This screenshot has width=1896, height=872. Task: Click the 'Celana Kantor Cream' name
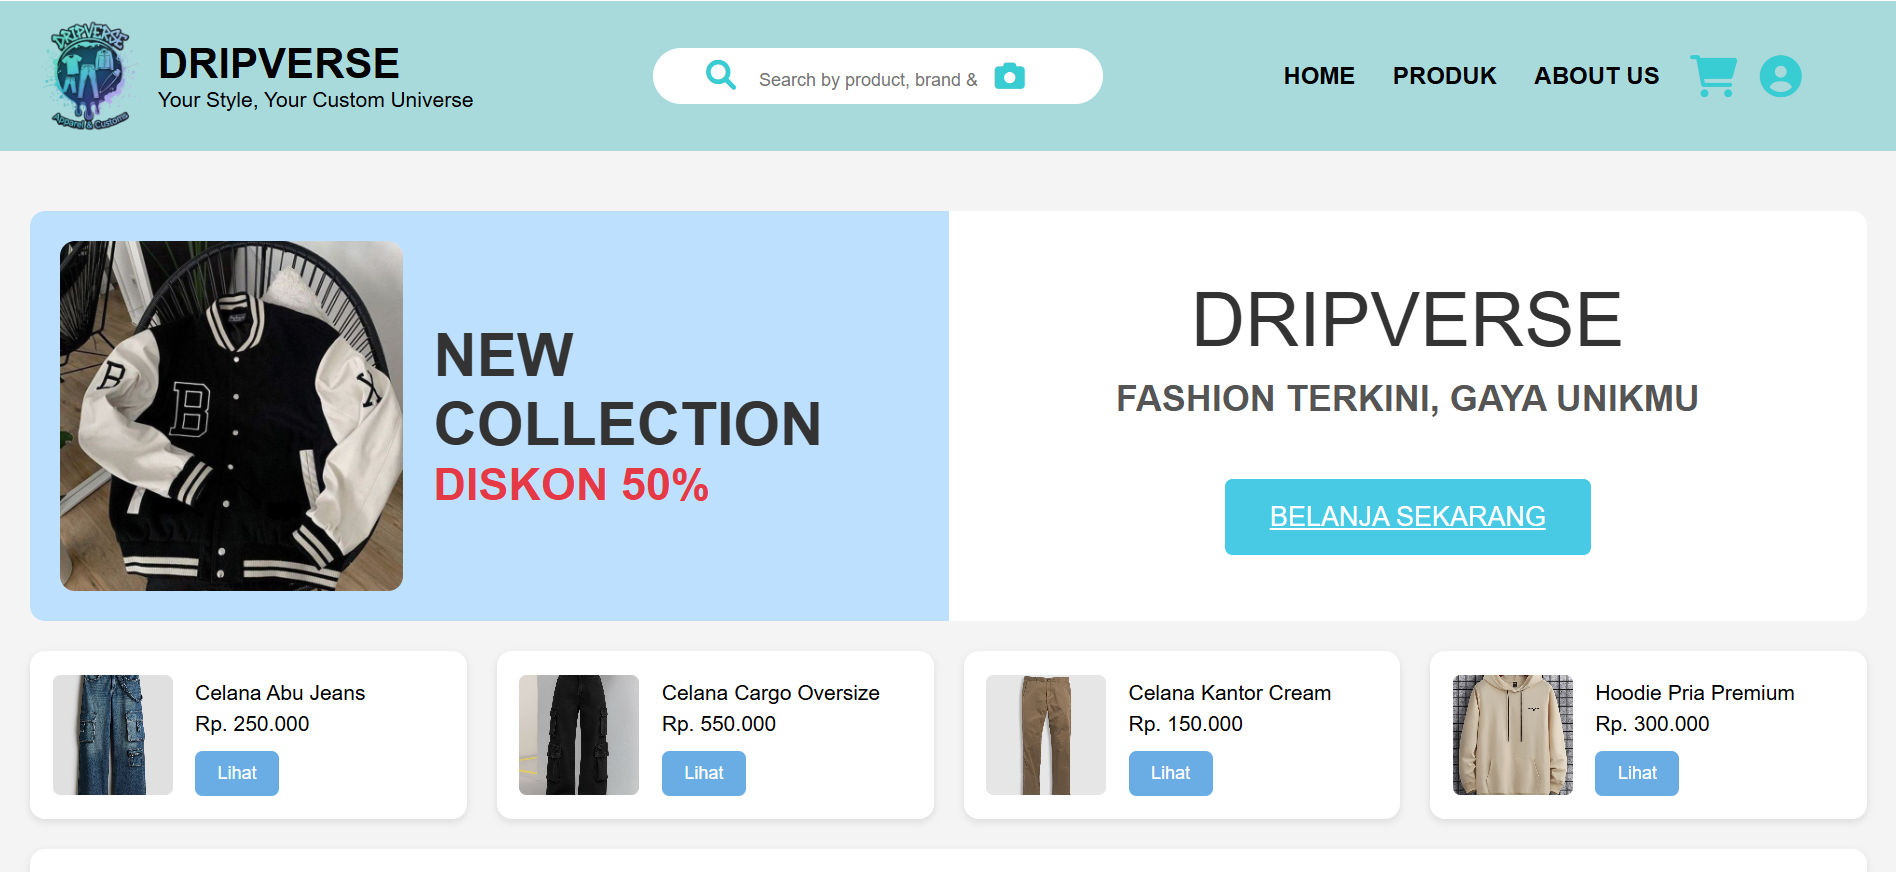click(1230, 693)
